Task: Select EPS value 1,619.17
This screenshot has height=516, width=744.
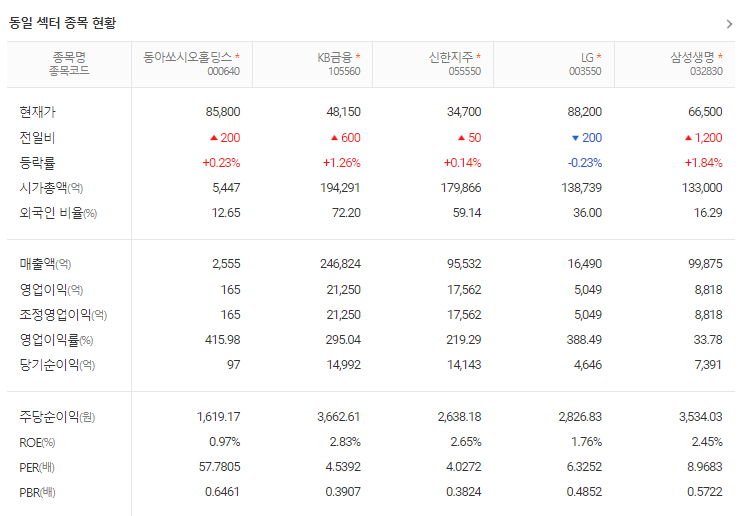Action: tap(219, 417)
